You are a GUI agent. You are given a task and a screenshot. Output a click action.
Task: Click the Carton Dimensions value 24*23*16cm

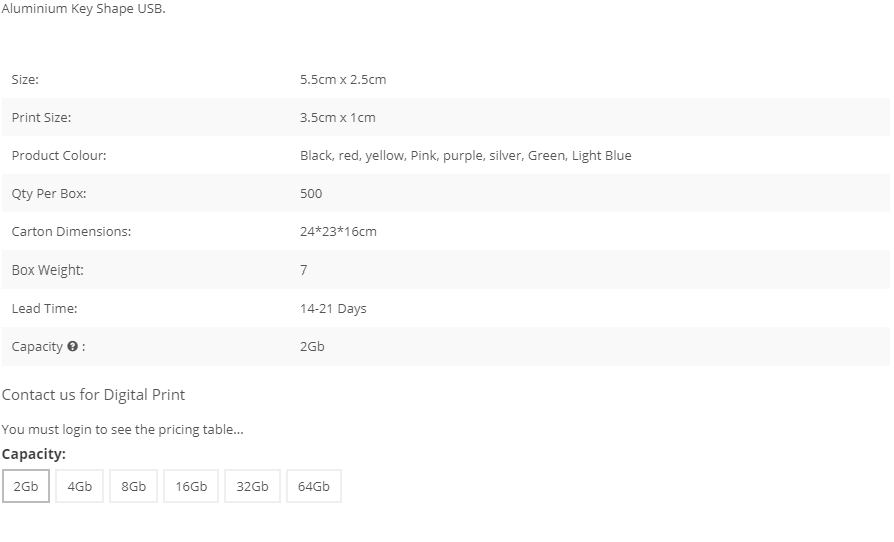coord(339,231)
